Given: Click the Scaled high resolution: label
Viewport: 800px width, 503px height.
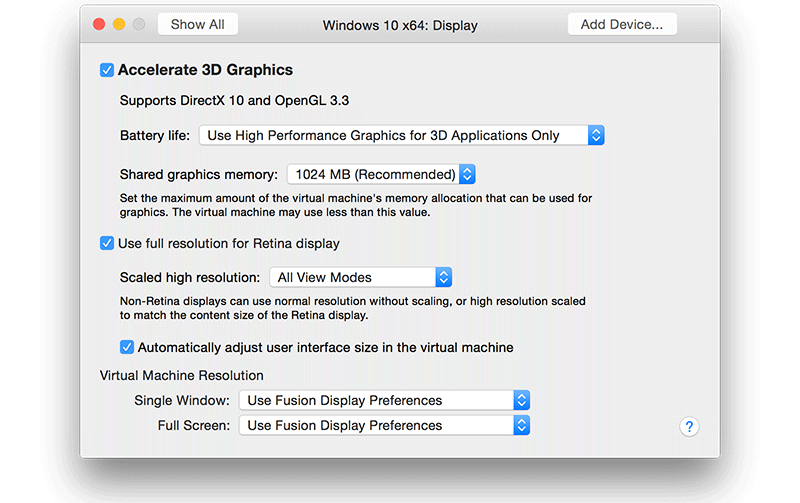Looking at the screenshot, I should (190, 278).
